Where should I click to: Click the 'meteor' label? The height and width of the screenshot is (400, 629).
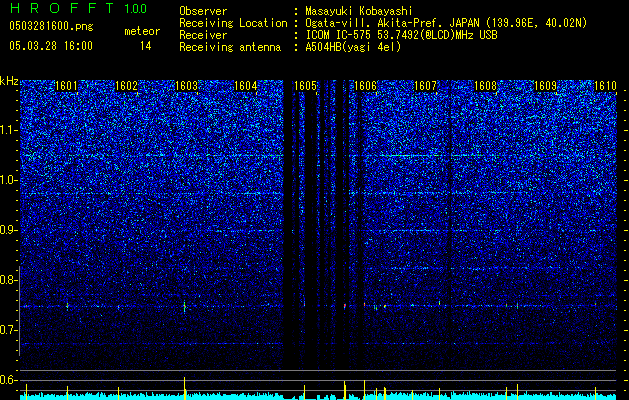click(142, 31)
